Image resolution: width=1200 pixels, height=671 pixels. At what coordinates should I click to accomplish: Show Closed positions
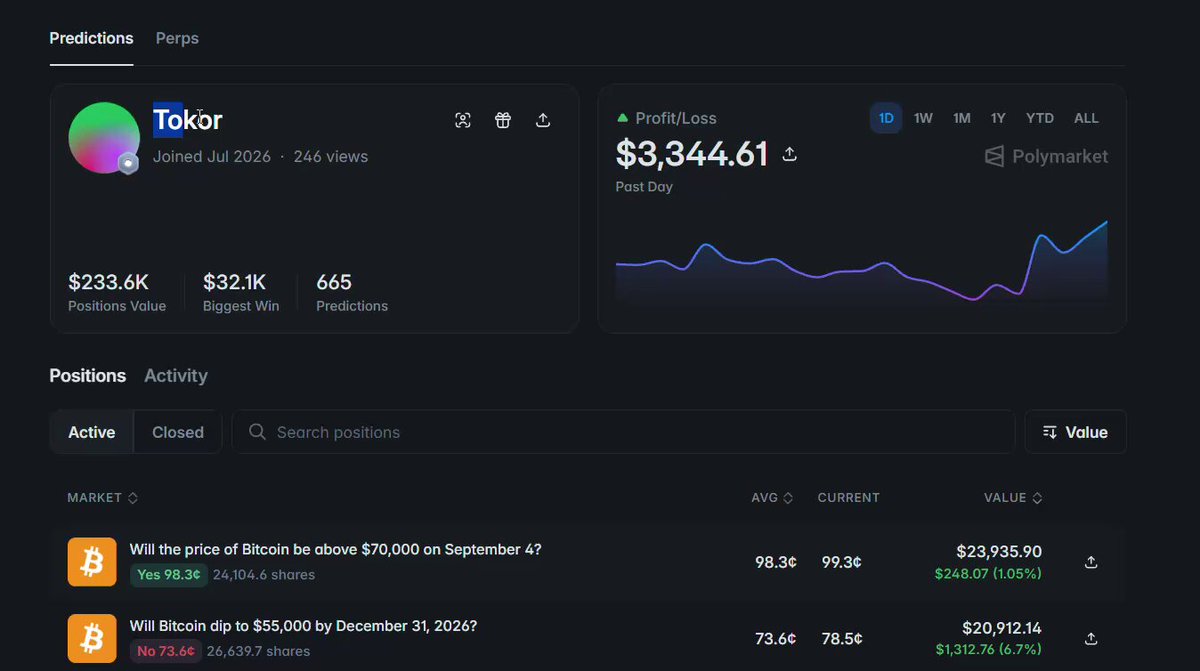178,432
